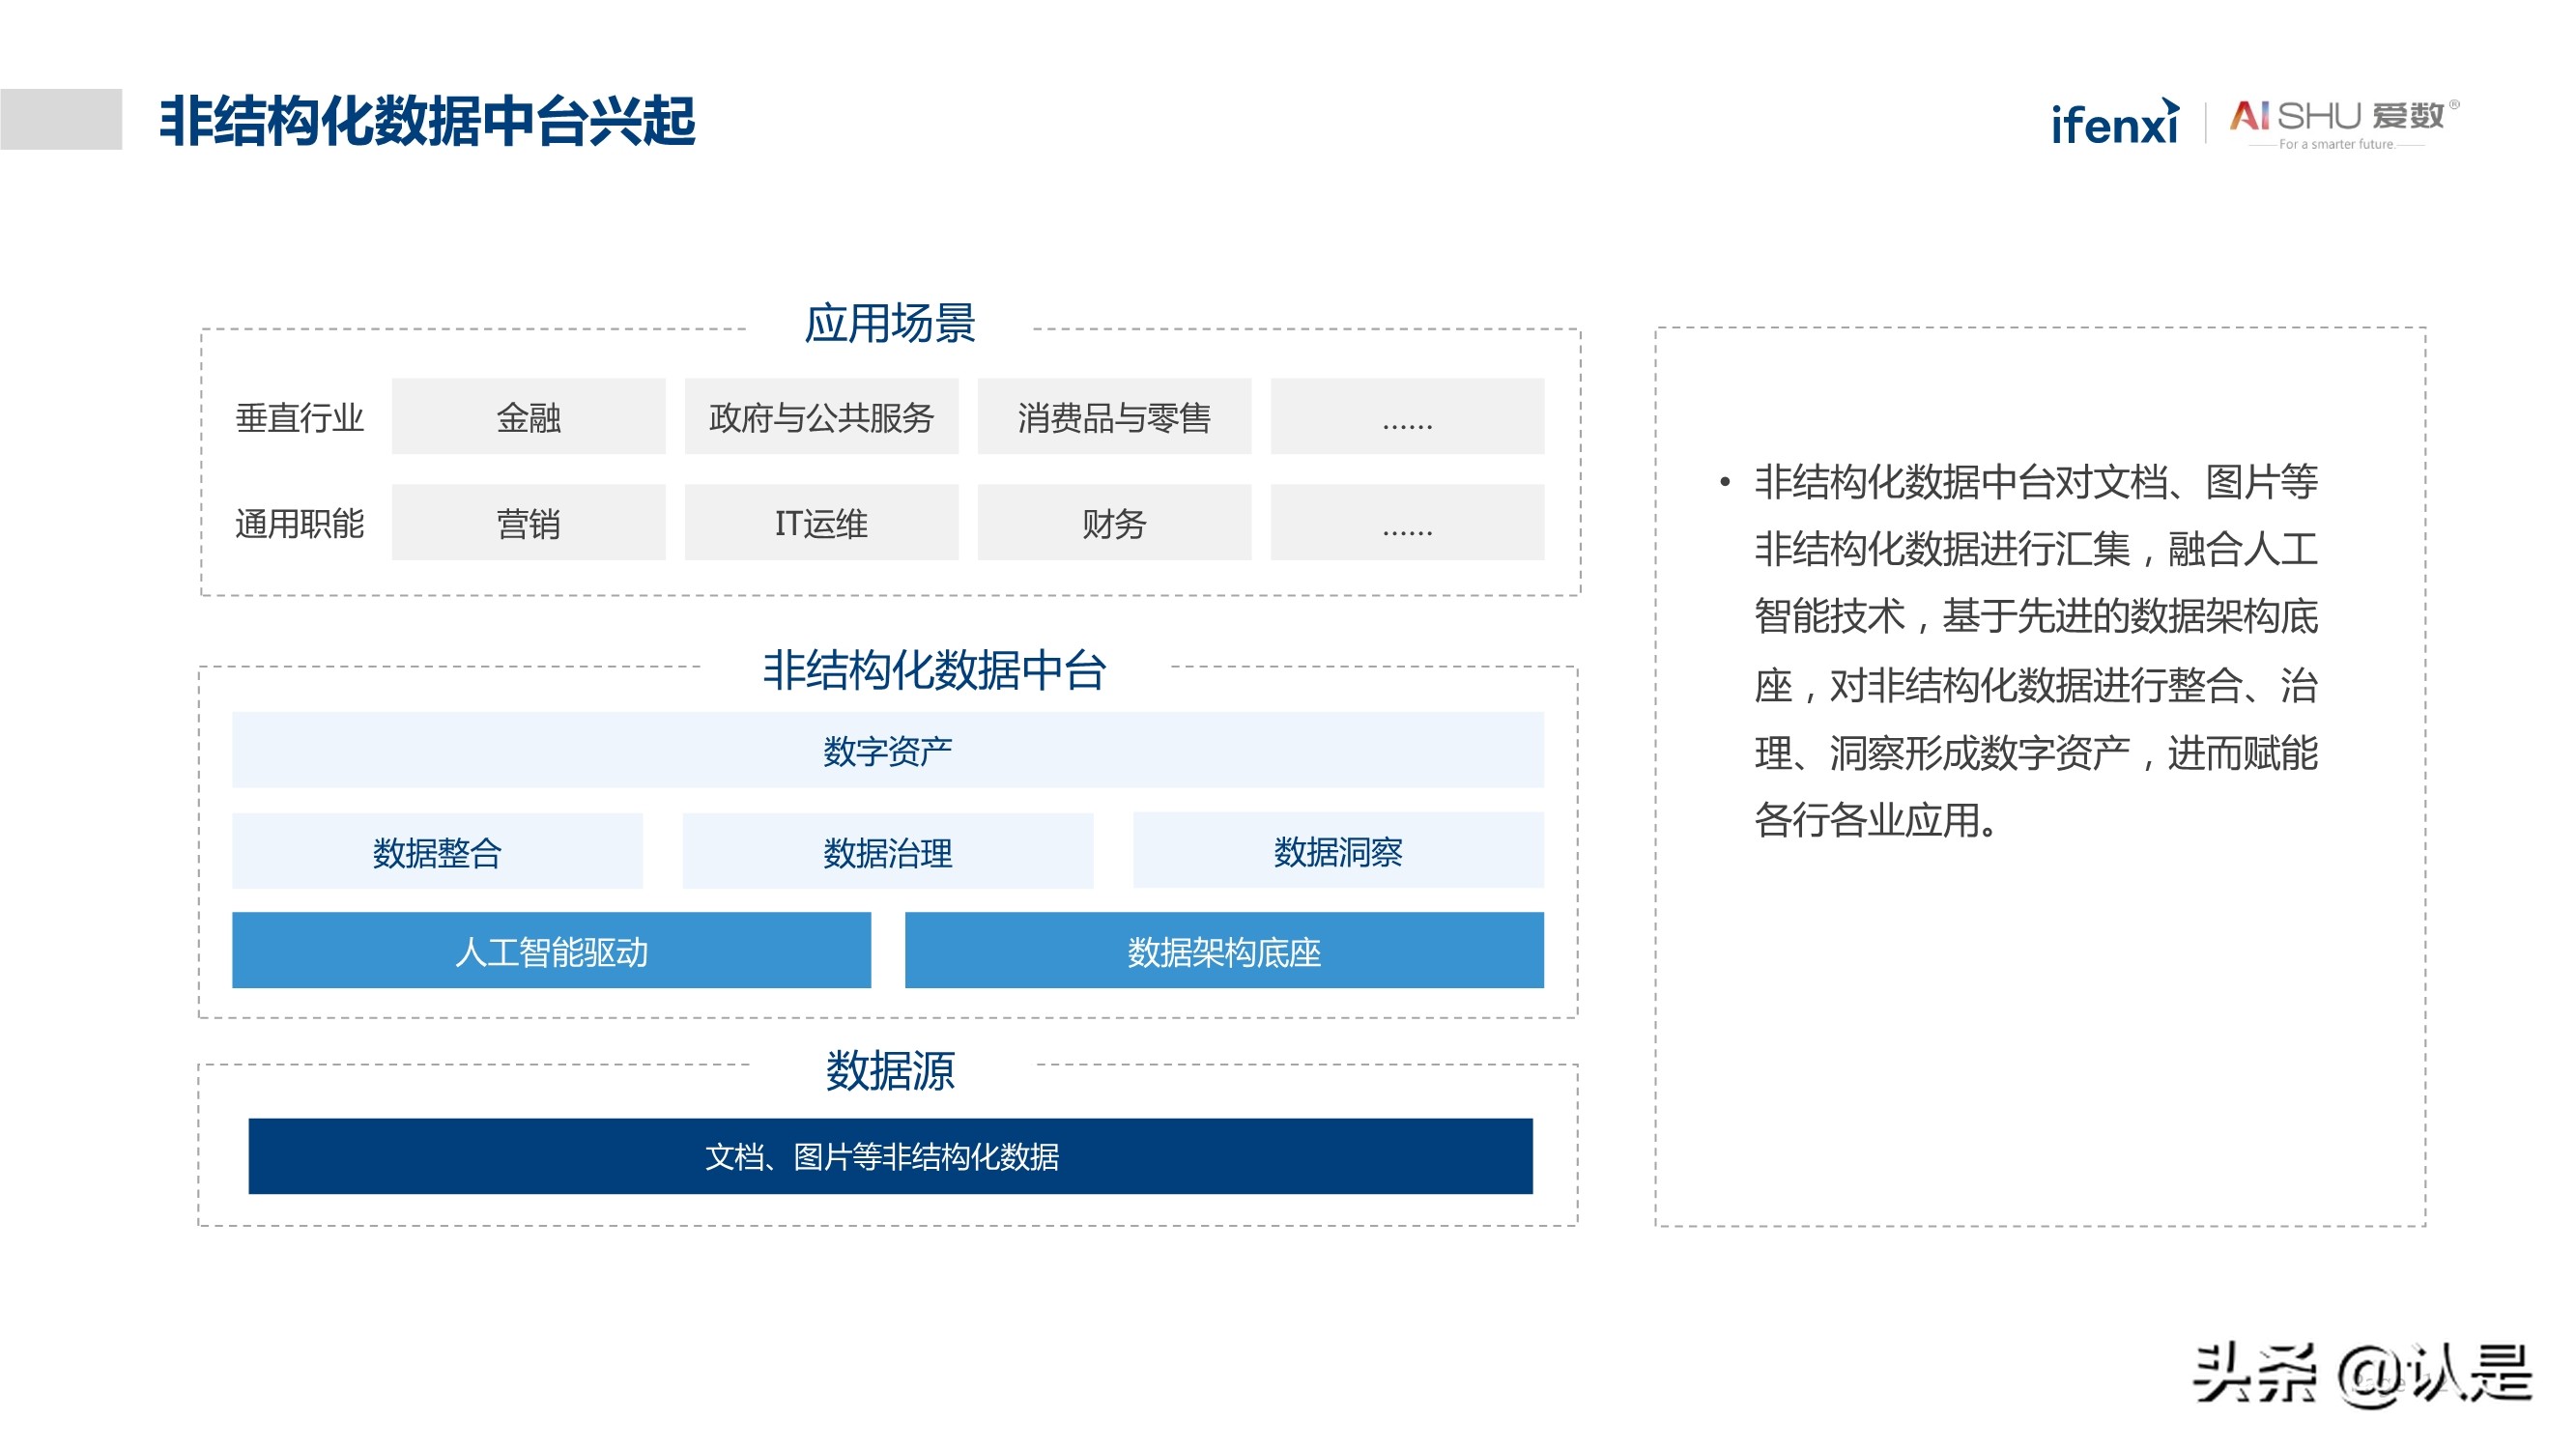Image resolution: width=2576 pixels, height=1449 pixels.
Task: Select the 数据洞察 box
Action: (1338, 851)
